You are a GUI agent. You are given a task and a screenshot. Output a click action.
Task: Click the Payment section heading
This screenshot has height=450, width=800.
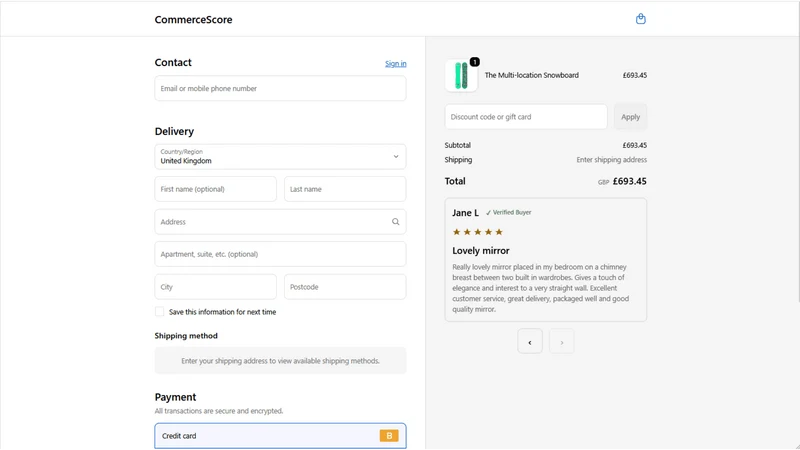(x=175, y=397)
